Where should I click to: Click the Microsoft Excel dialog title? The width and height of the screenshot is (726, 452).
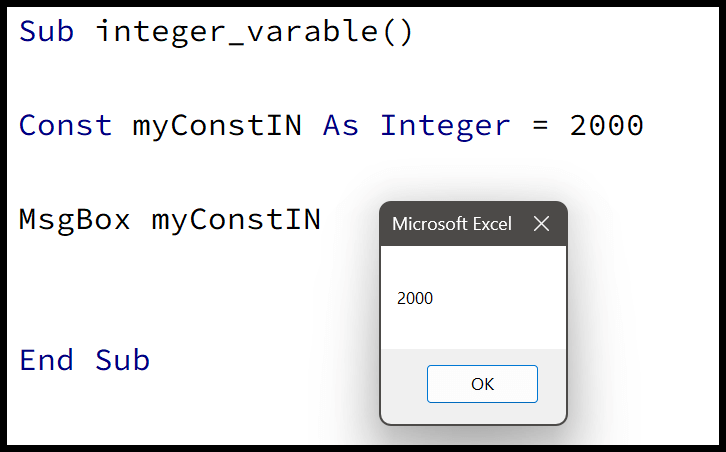[x=451, y=224]
